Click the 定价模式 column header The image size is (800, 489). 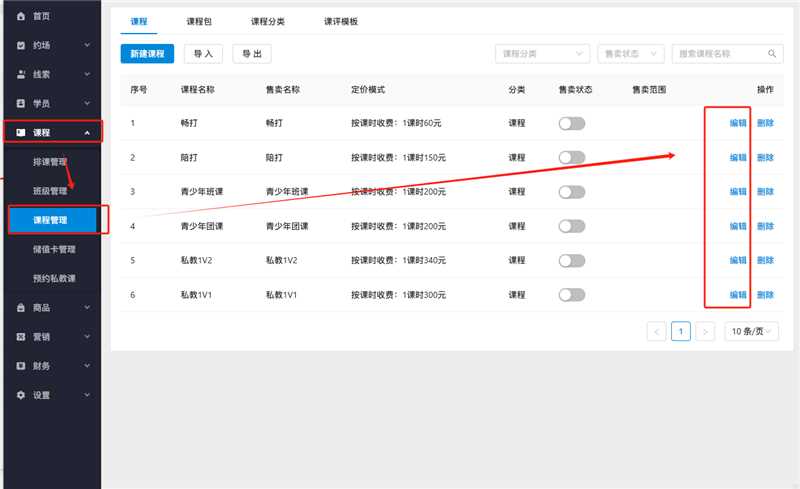tap(368, 90)
